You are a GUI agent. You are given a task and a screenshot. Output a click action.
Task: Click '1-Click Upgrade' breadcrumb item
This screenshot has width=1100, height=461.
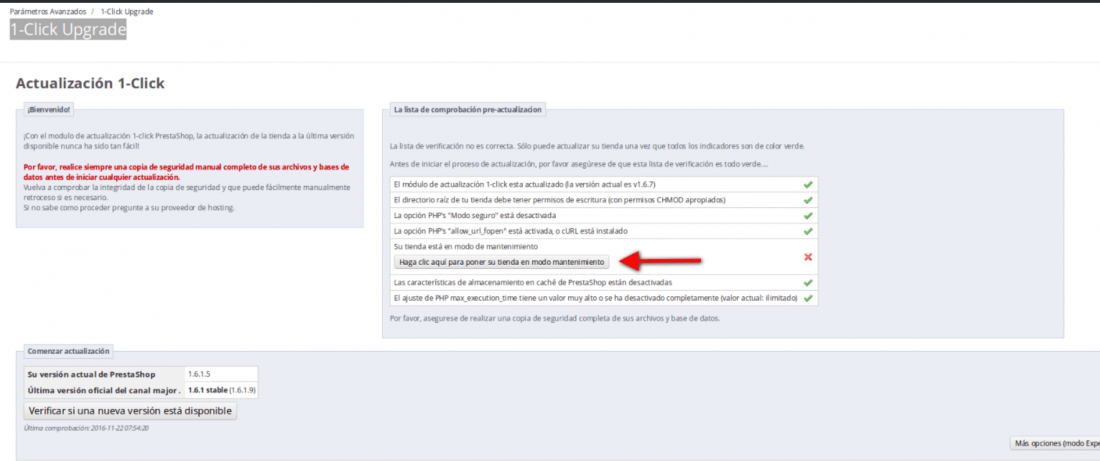click(127, 12)
